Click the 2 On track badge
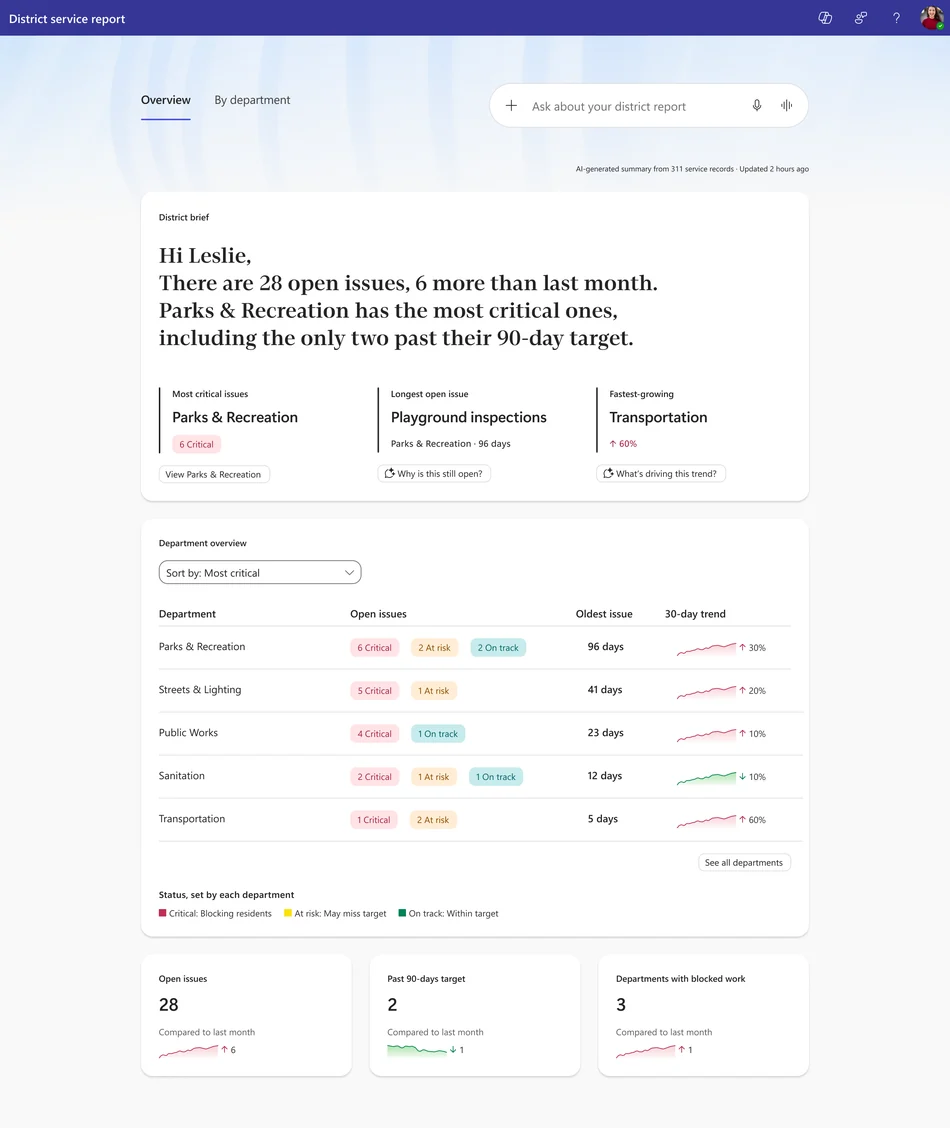 498,647
